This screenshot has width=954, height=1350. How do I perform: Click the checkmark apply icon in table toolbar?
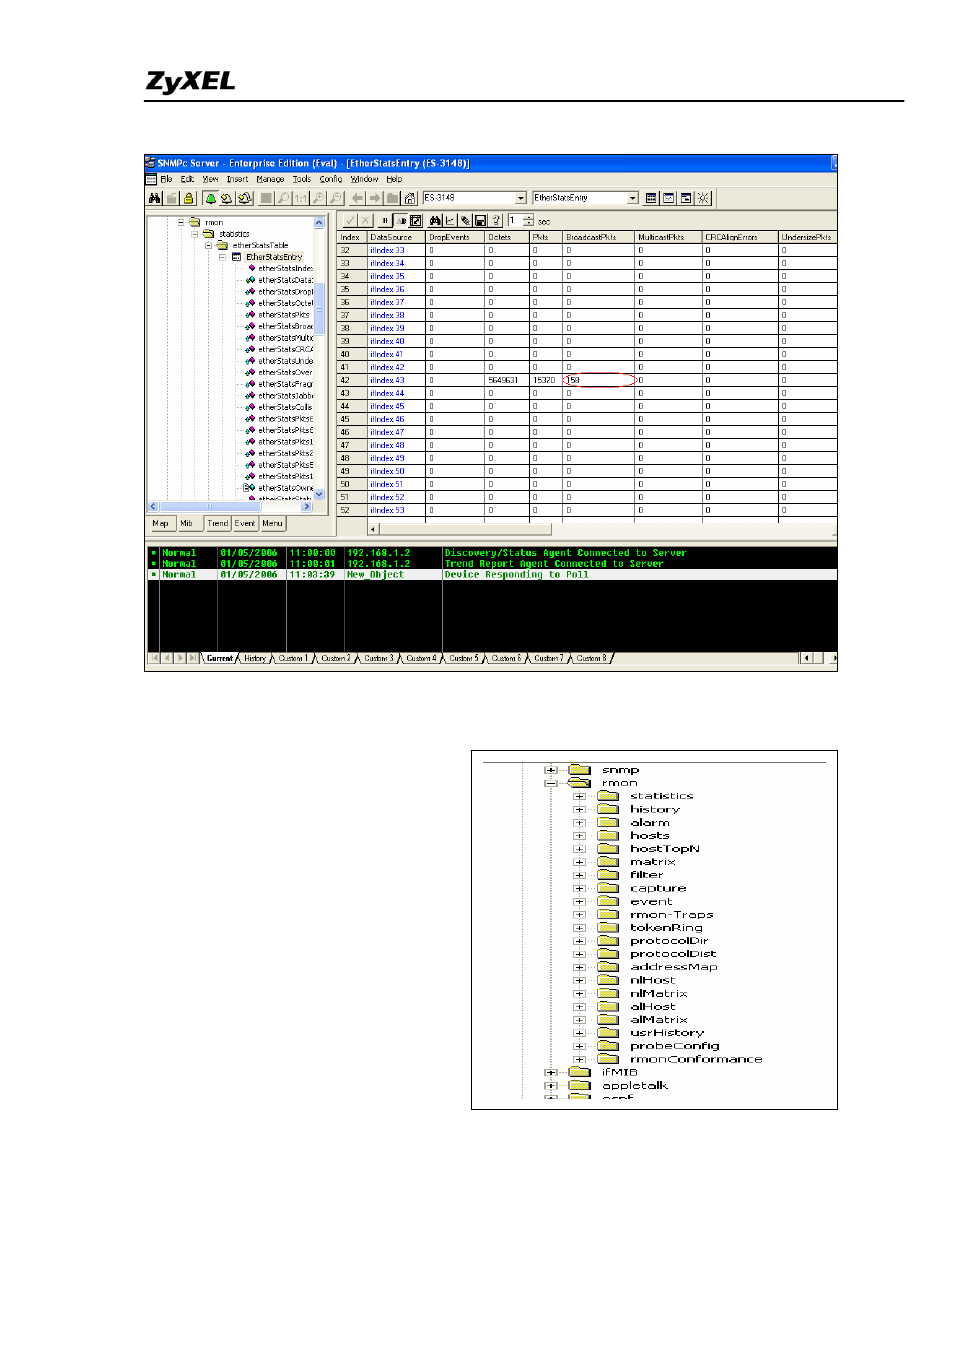pos(350,221)
